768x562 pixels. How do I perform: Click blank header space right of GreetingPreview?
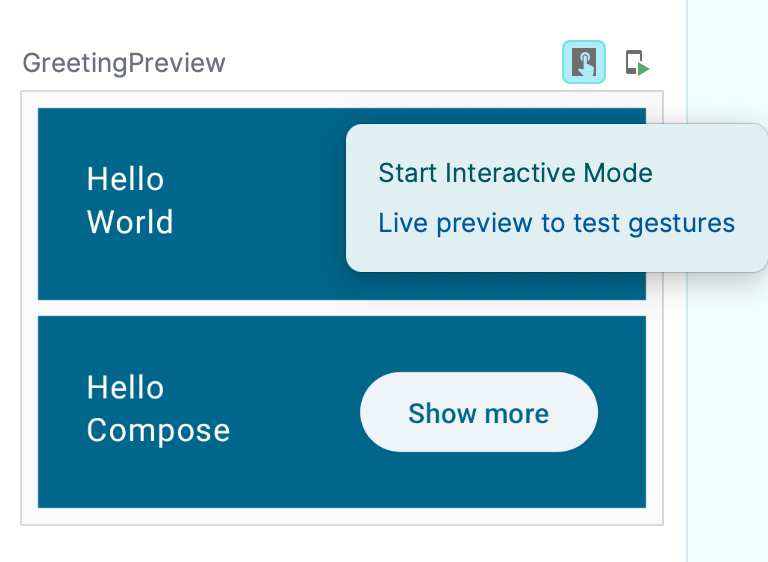pyautogui.click(x=392, y=63)
